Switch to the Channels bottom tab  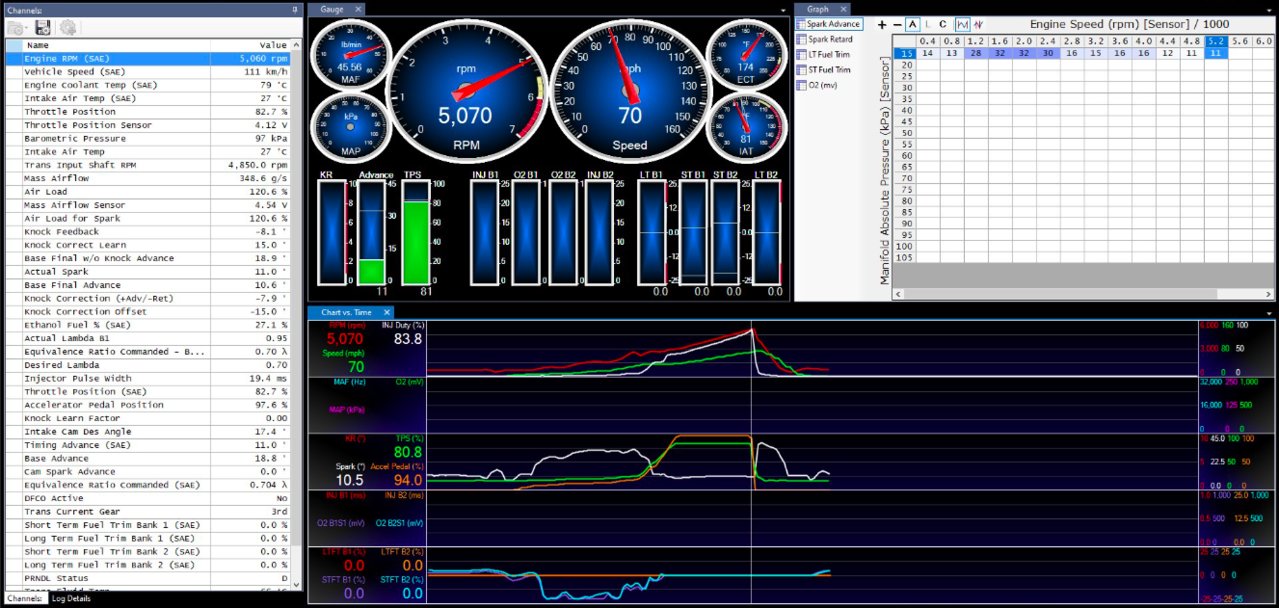[24, 599]
